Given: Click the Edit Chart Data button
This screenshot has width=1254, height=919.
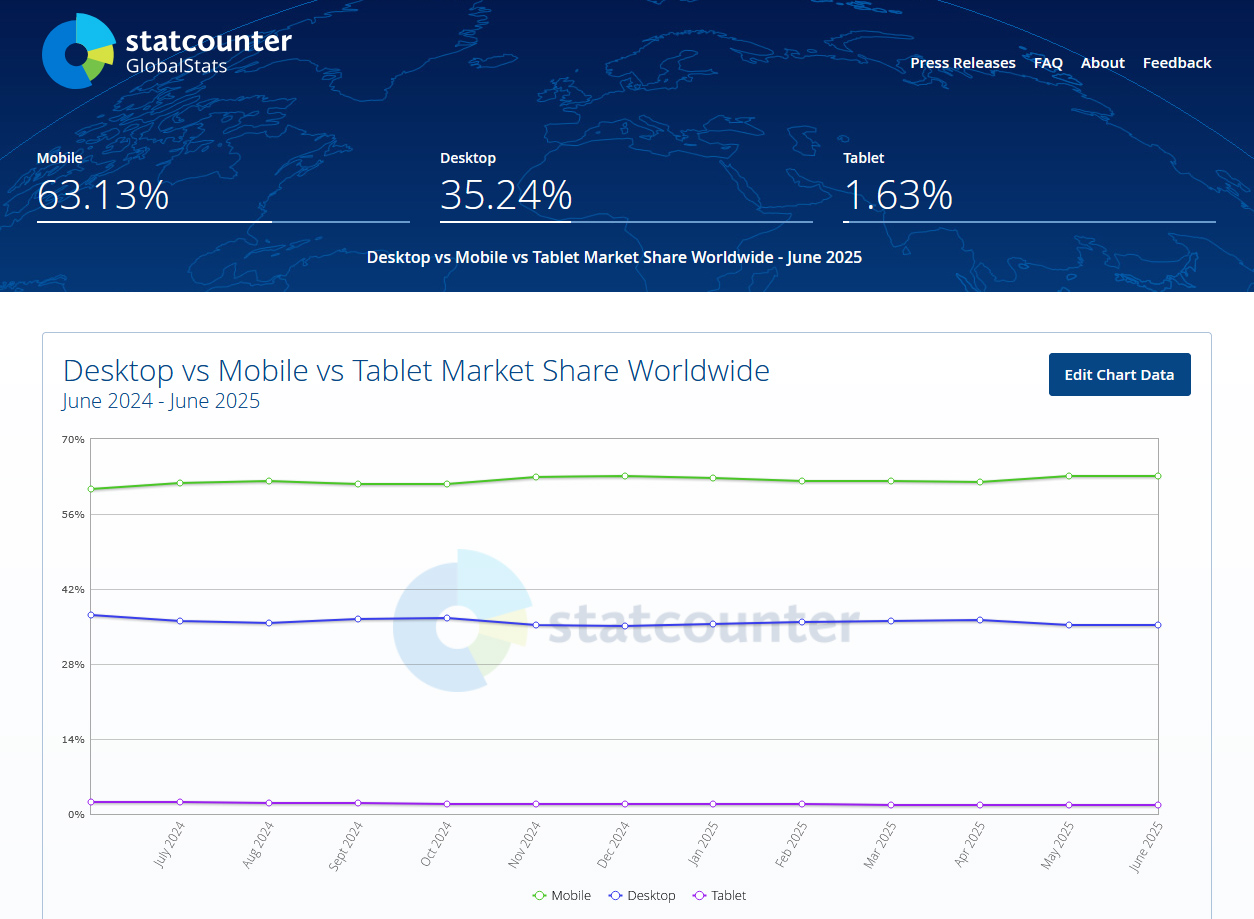Looking at the screenshot, I should tap(1120, 374).
